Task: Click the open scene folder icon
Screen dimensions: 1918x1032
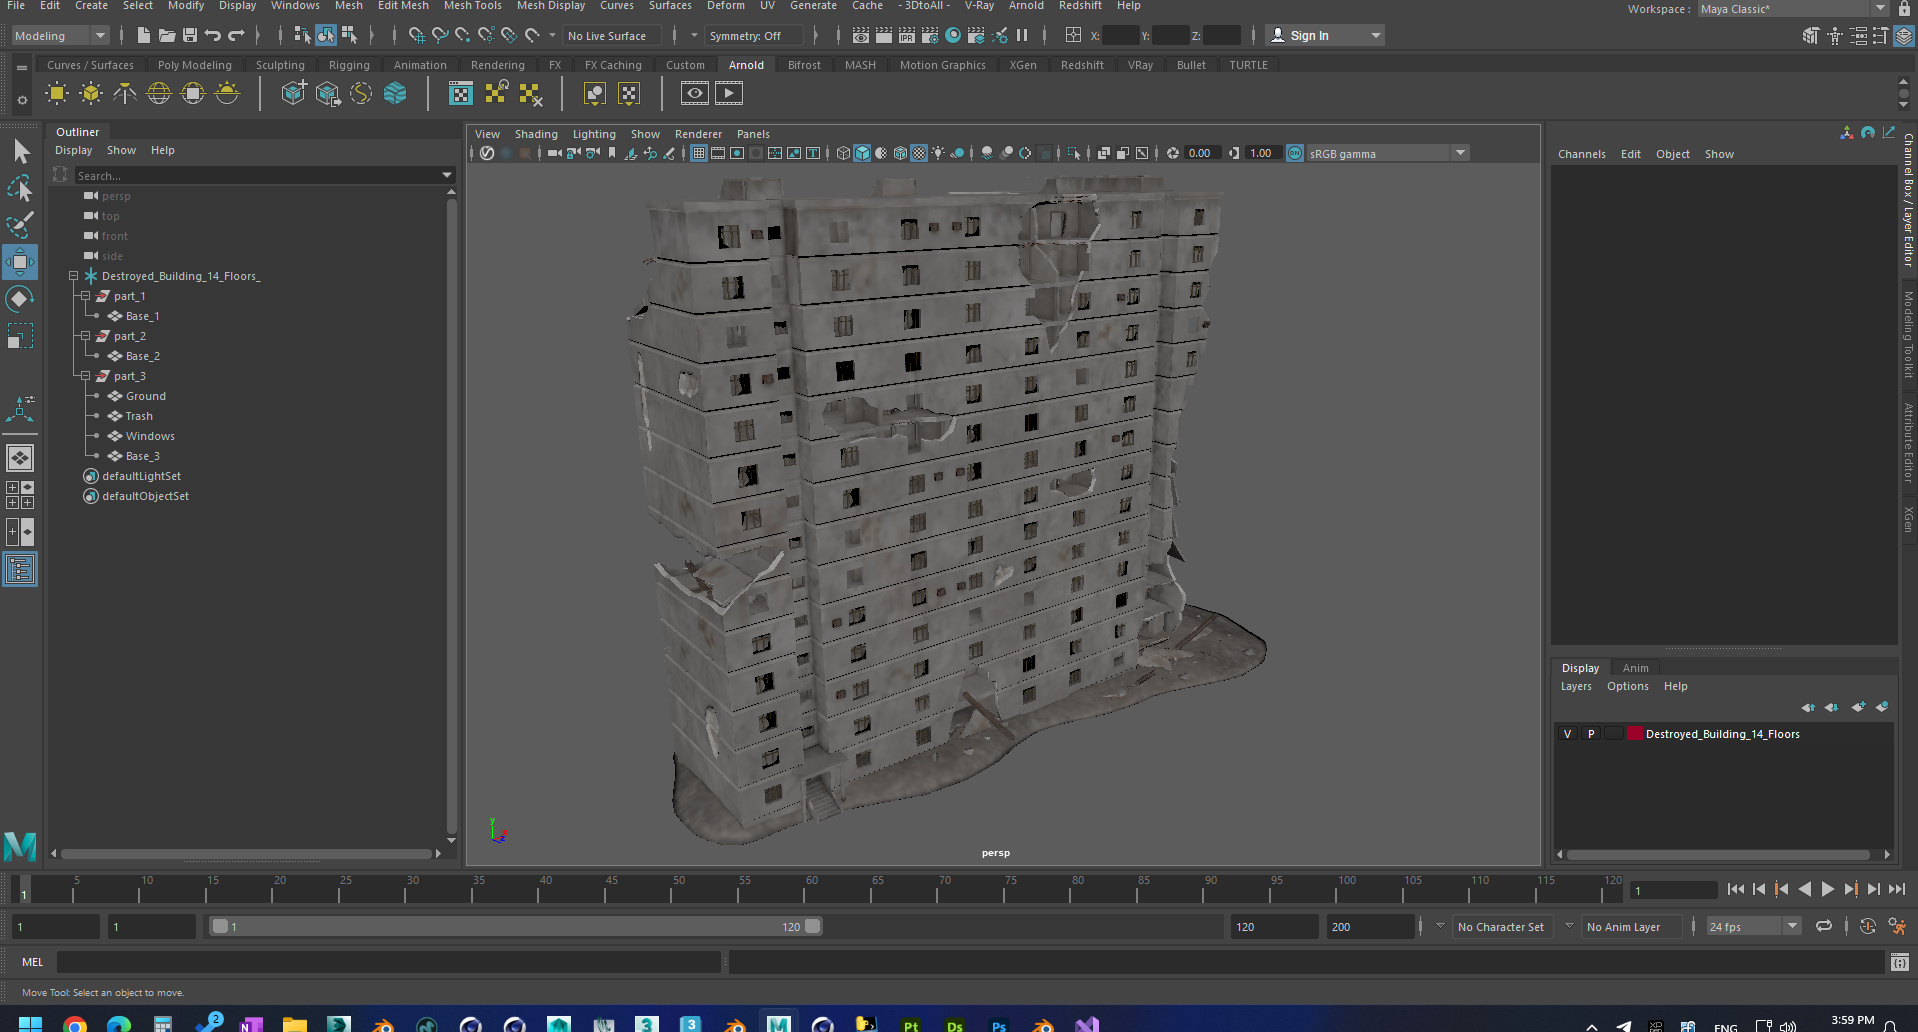Action: [x=166, y=36]
